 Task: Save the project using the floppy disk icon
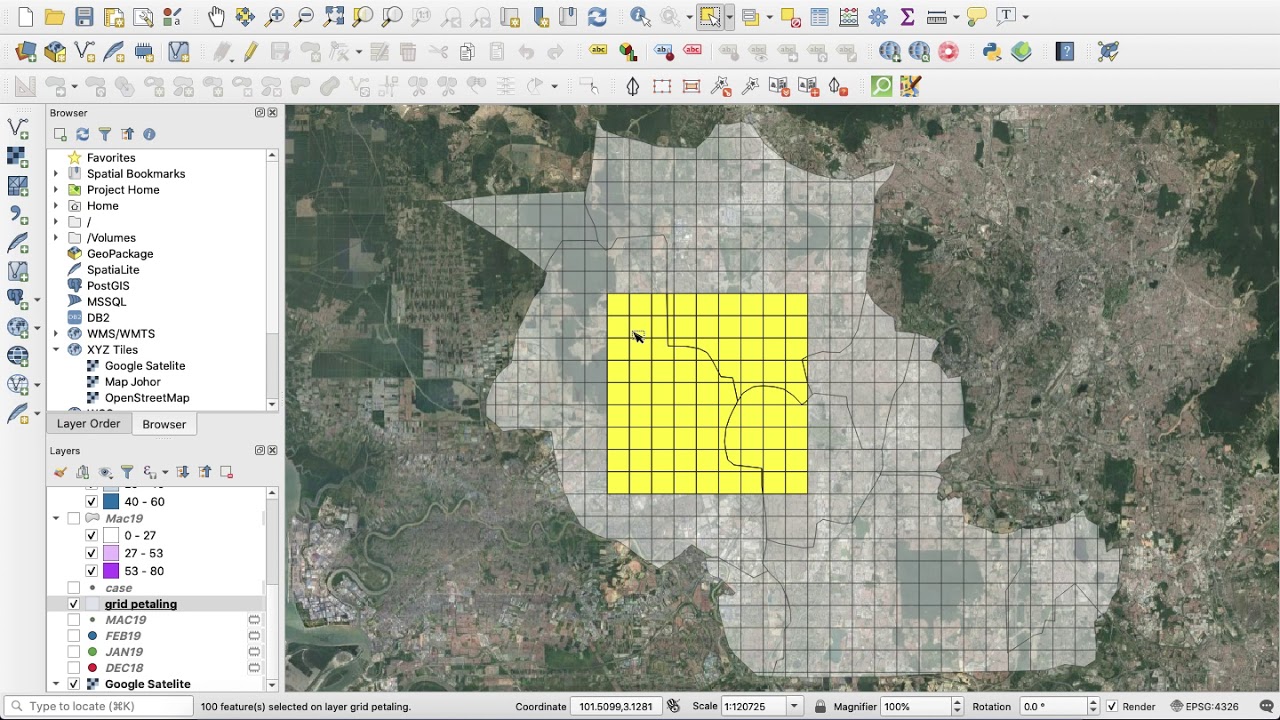tap(84, 17)
